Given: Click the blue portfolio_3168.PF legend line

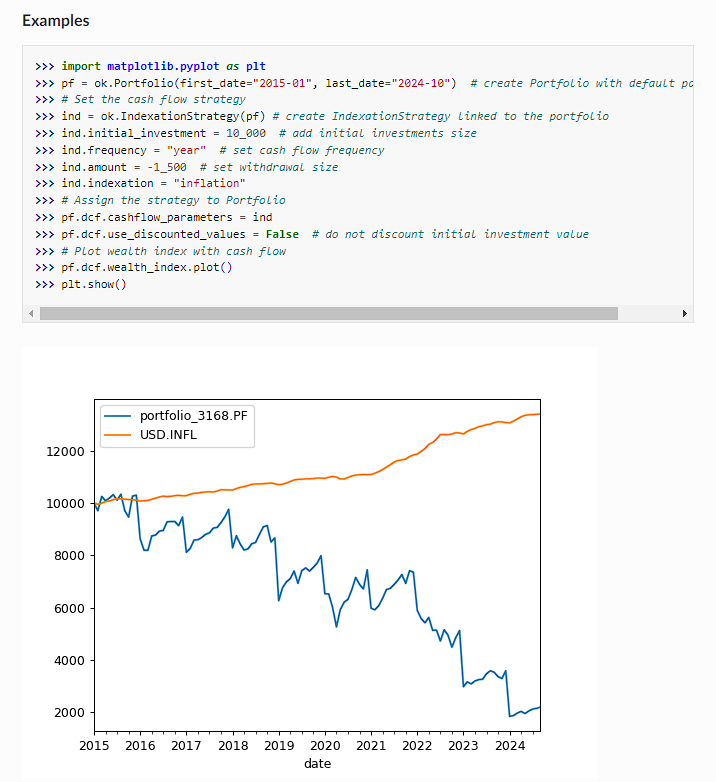Looking at the screenshot, I should (x=119, y=416).
